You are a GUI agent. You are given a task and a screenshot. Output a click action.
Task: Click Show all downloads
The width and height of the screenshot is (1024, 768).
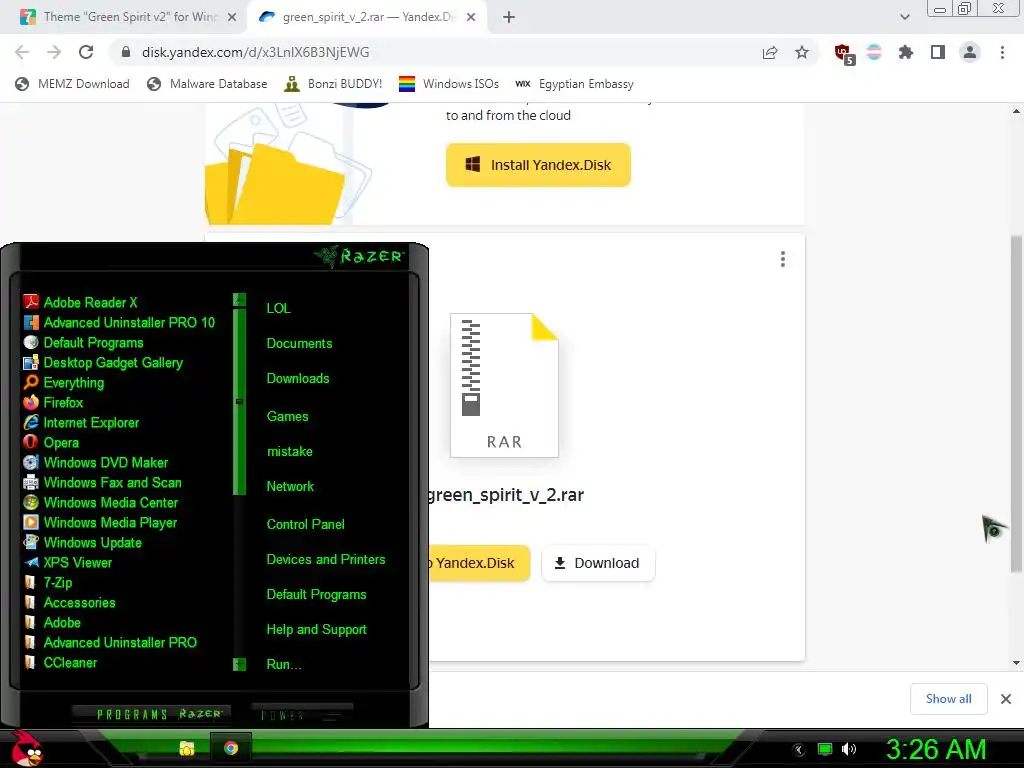coord(948,699)
